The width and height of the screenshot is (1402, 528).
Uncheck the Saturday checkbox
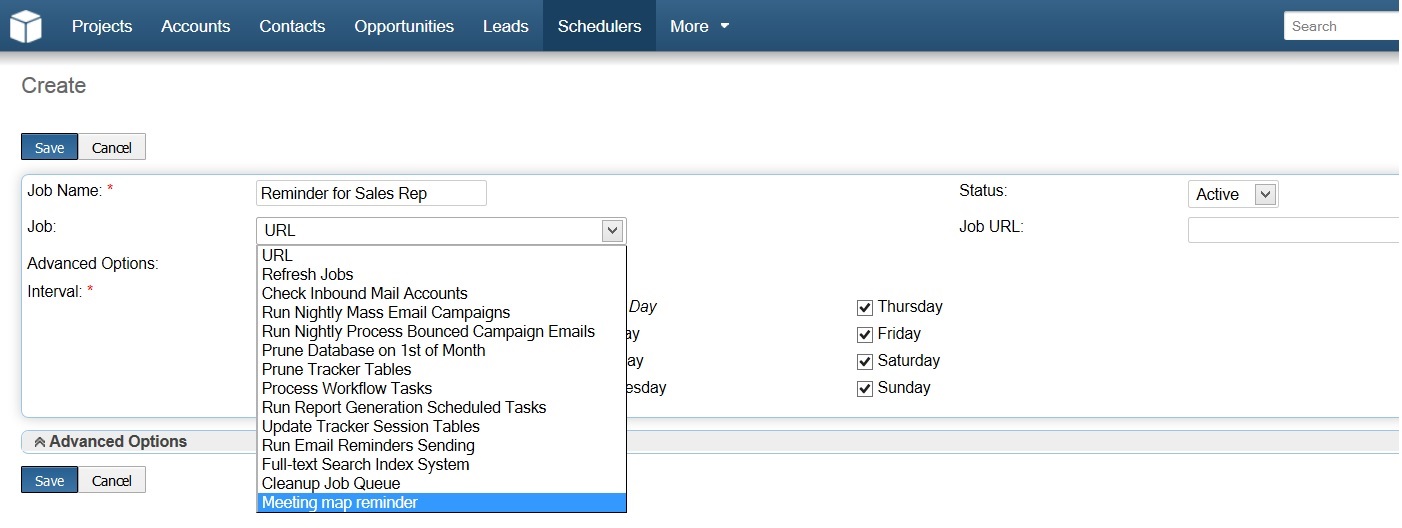[865, 362]
